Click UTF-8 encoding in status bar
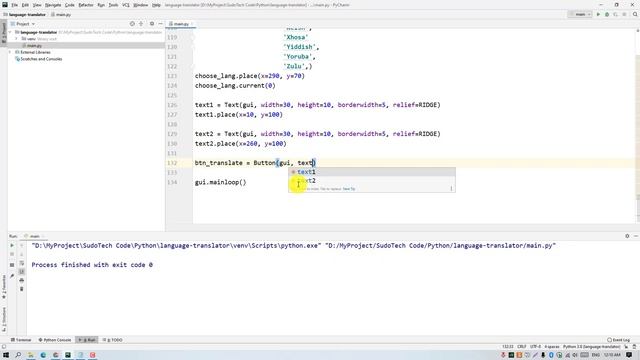 coord(535,347)
